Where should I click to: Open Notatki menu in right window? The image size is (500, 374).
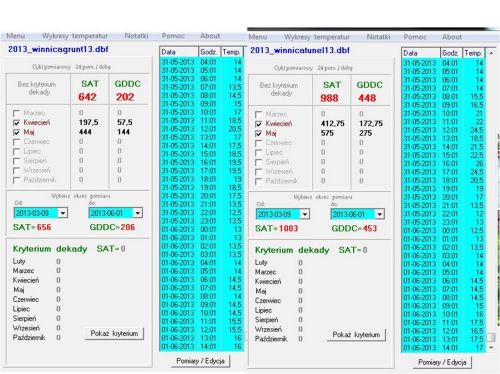tap(378, 37)
